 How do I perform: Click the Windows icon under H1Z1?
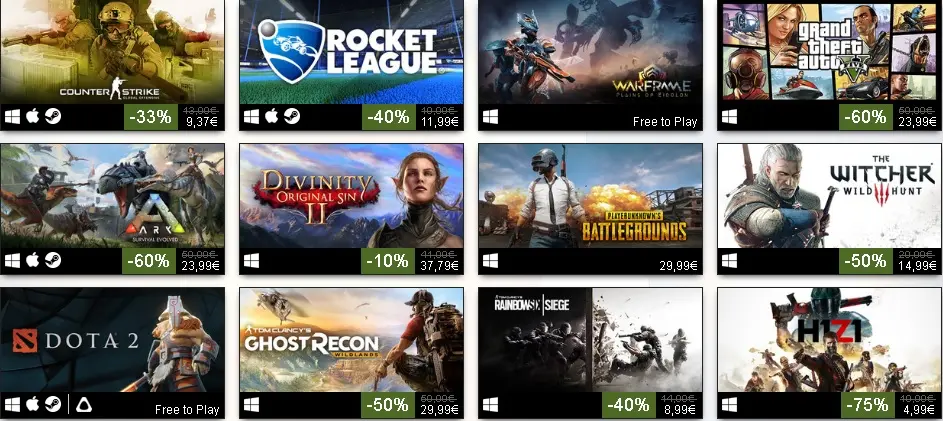coord(729,405)
